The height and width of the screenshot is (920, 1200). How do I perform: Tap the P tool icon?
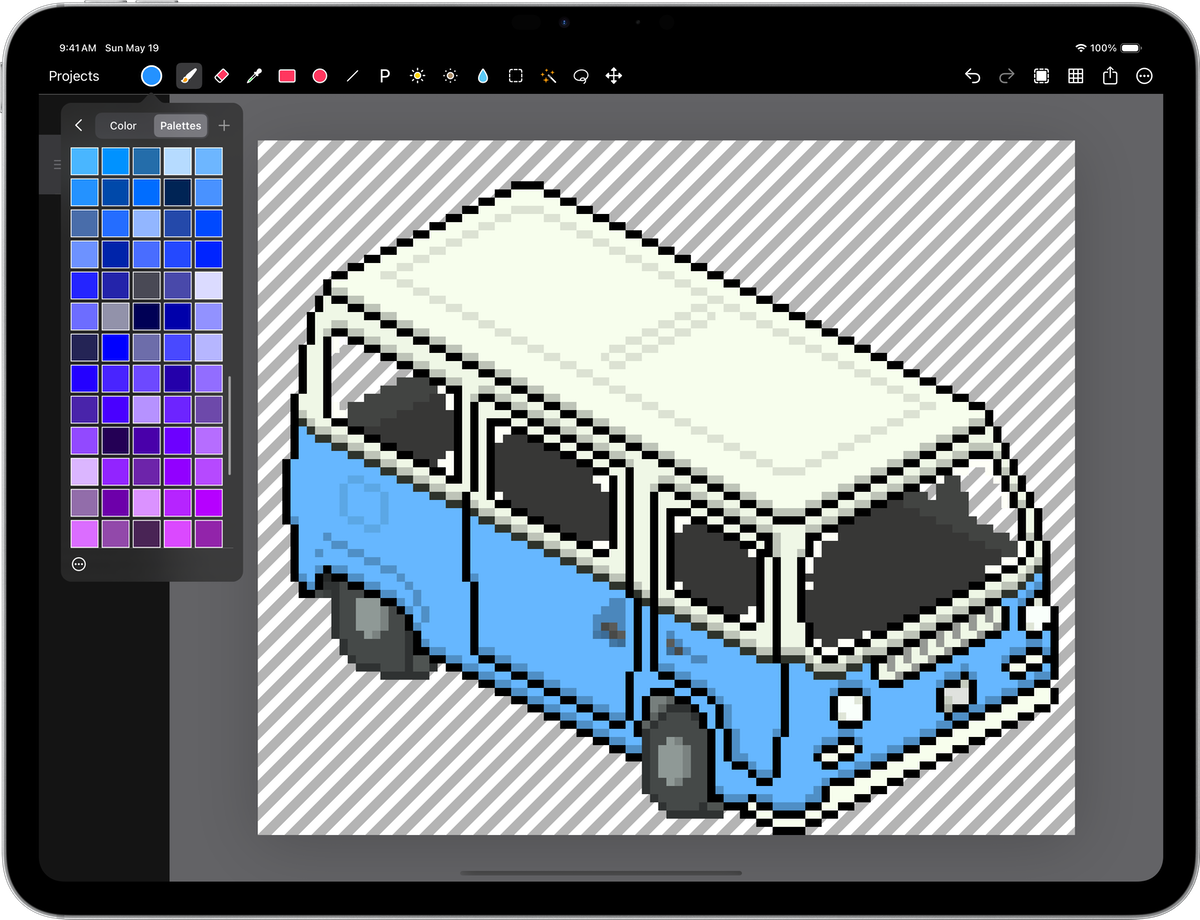(384, 76)
